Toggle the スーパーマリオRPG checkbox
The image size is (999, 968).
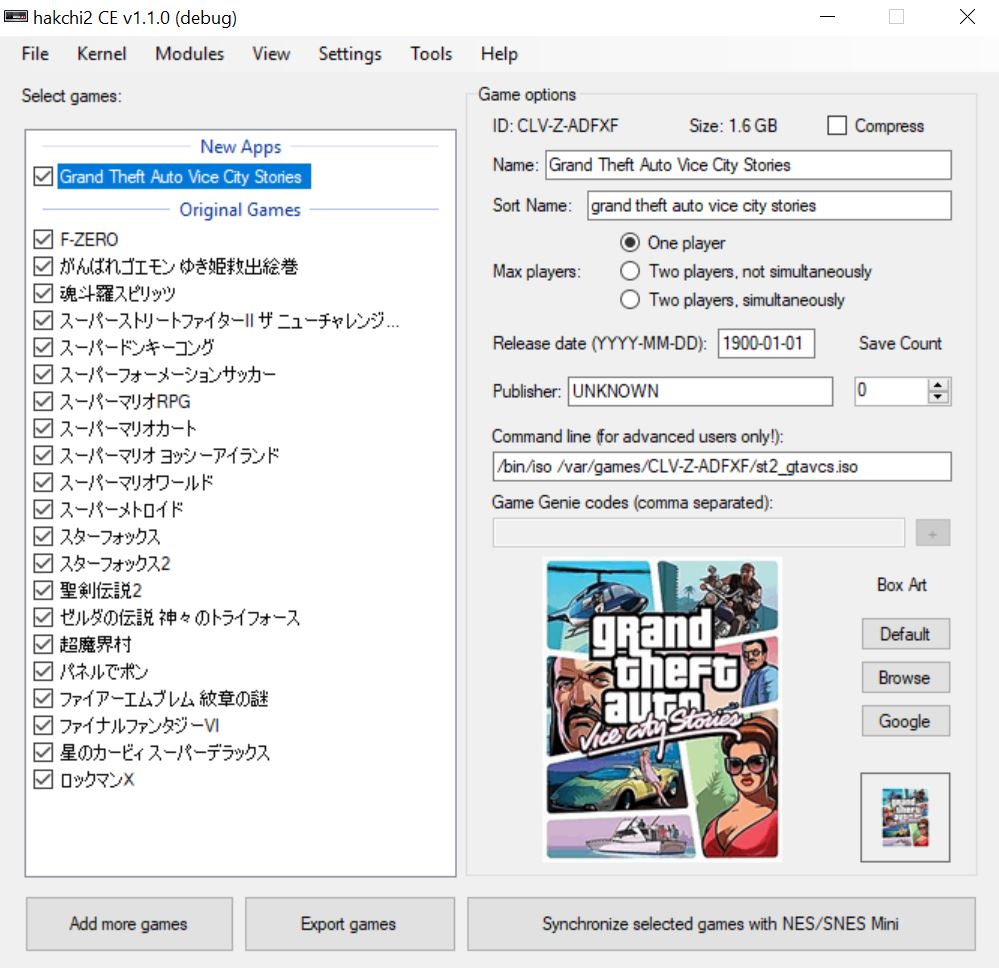[43, 401]
